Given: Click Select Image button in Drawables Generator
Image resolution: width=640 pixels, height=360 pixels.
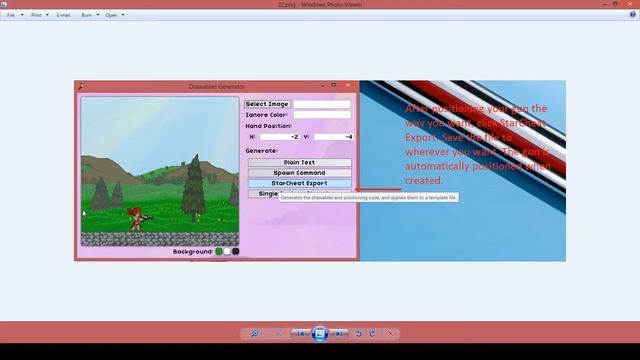Looking at the screenshot, I should (267, 104).
